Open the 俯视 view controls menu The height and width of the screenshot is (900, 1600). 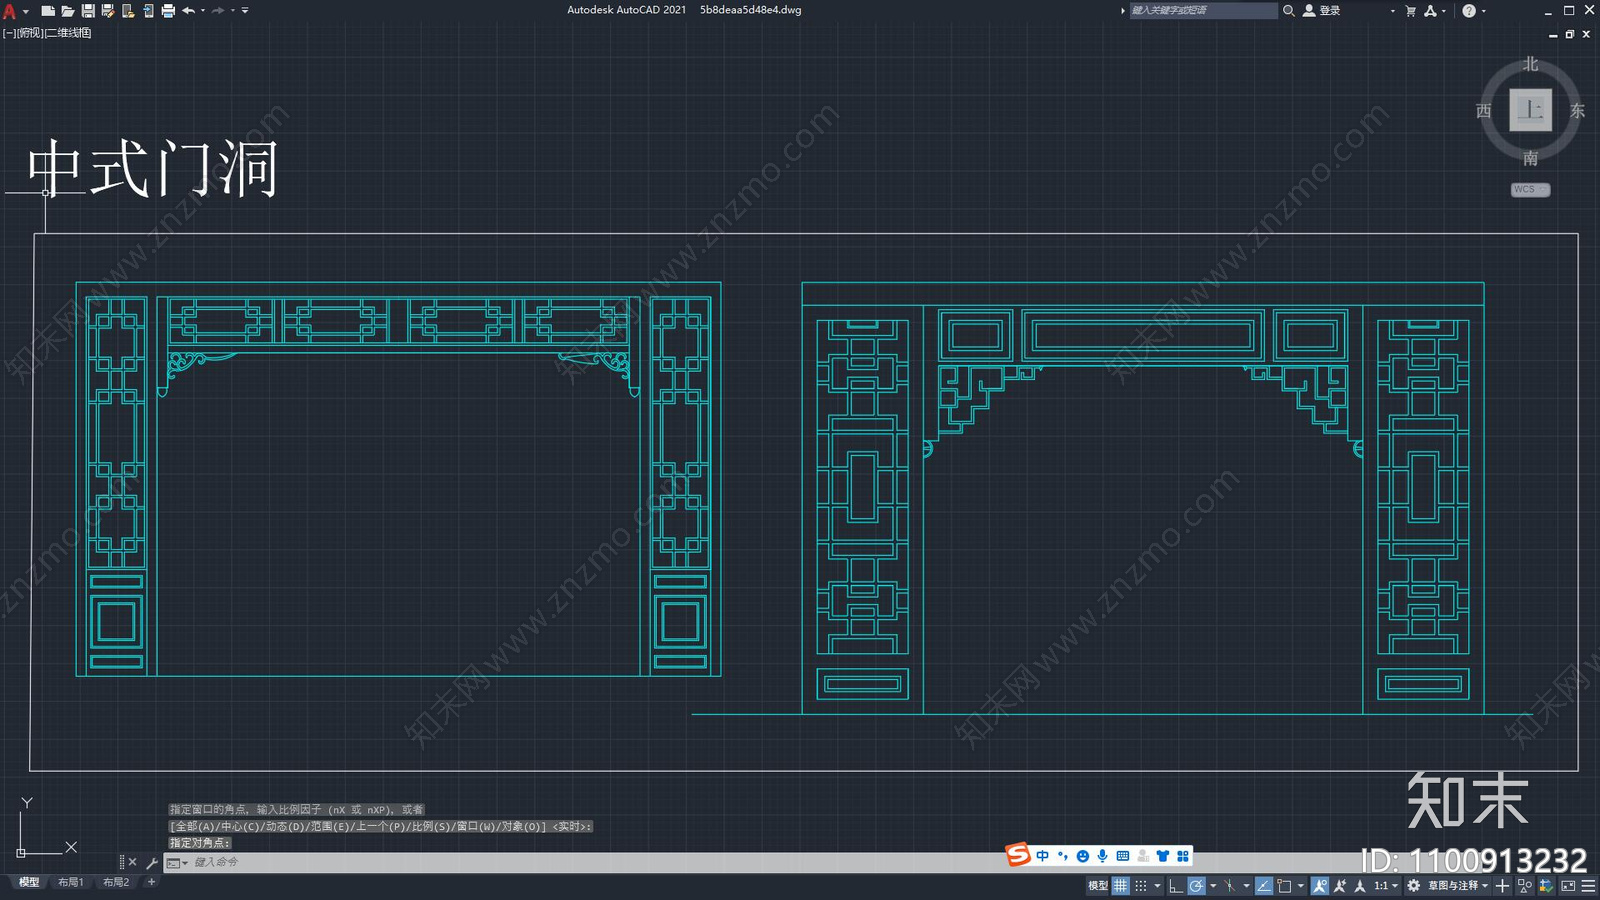coord(31,33)
